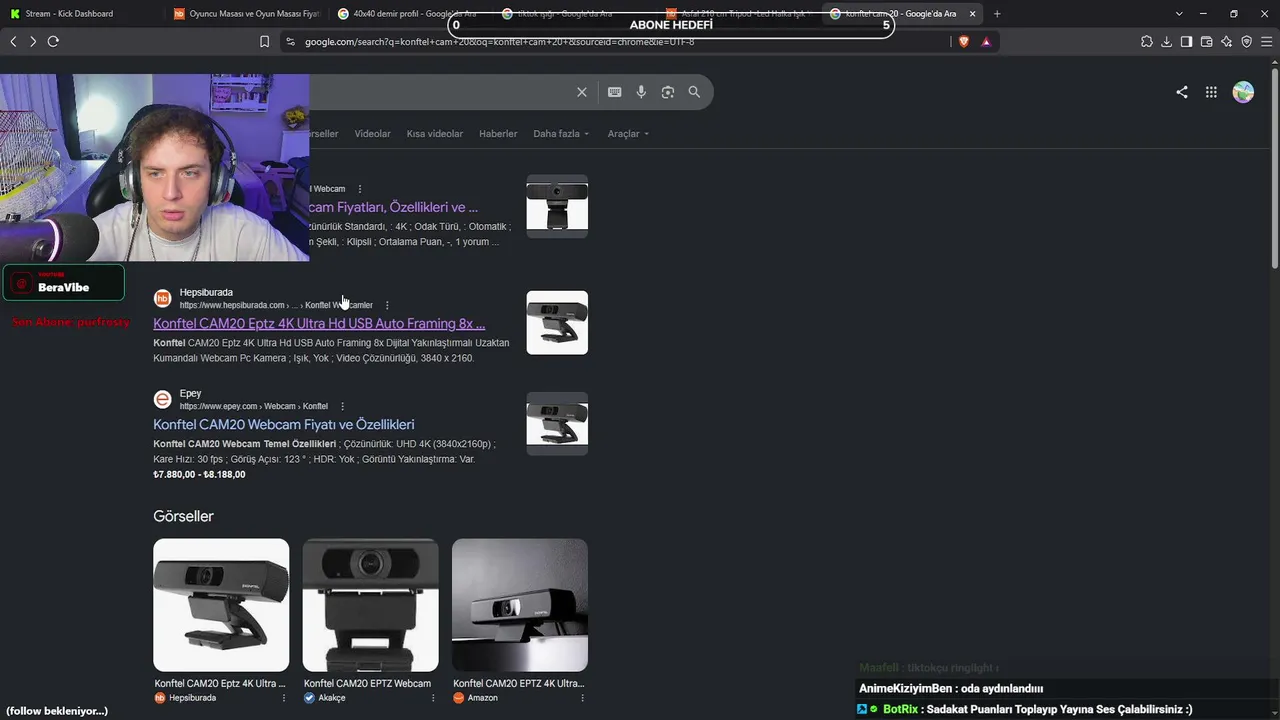Open Konftel CAM20 Webcam Fiyatı ve Özellikleri link

click(284, 424)
